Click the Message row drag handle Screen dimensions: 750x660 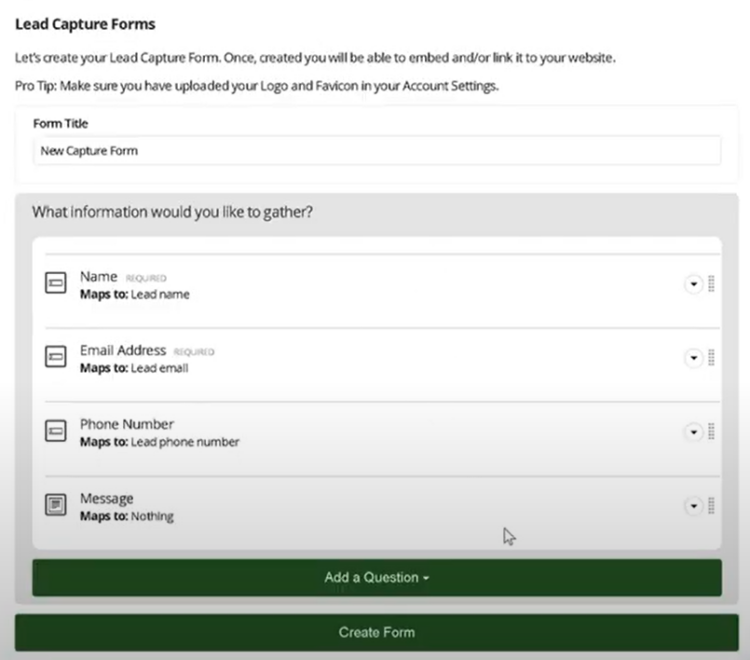[711, 506]
